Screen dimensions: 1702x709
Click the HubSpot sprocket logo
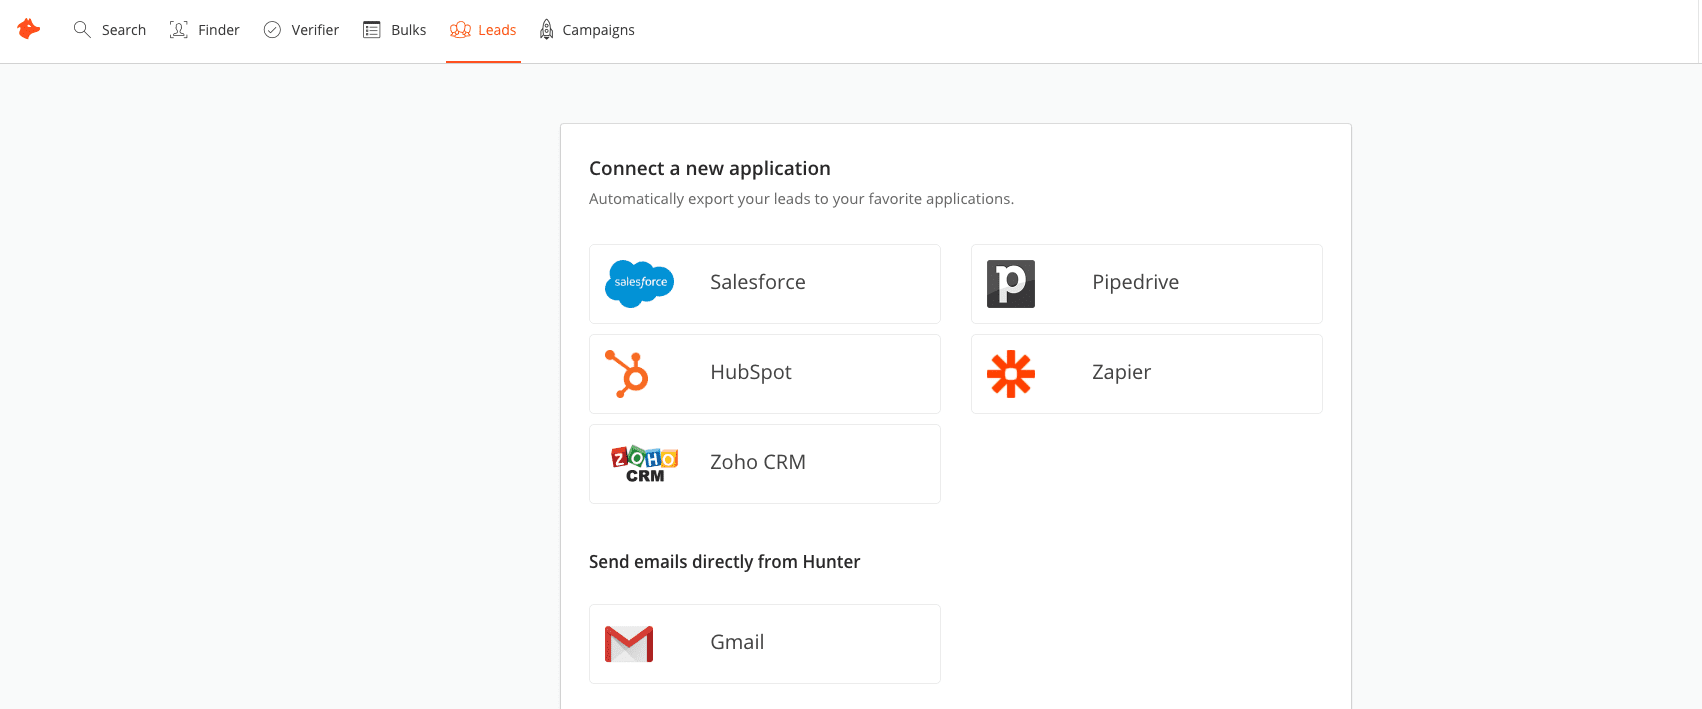(628, 373)
